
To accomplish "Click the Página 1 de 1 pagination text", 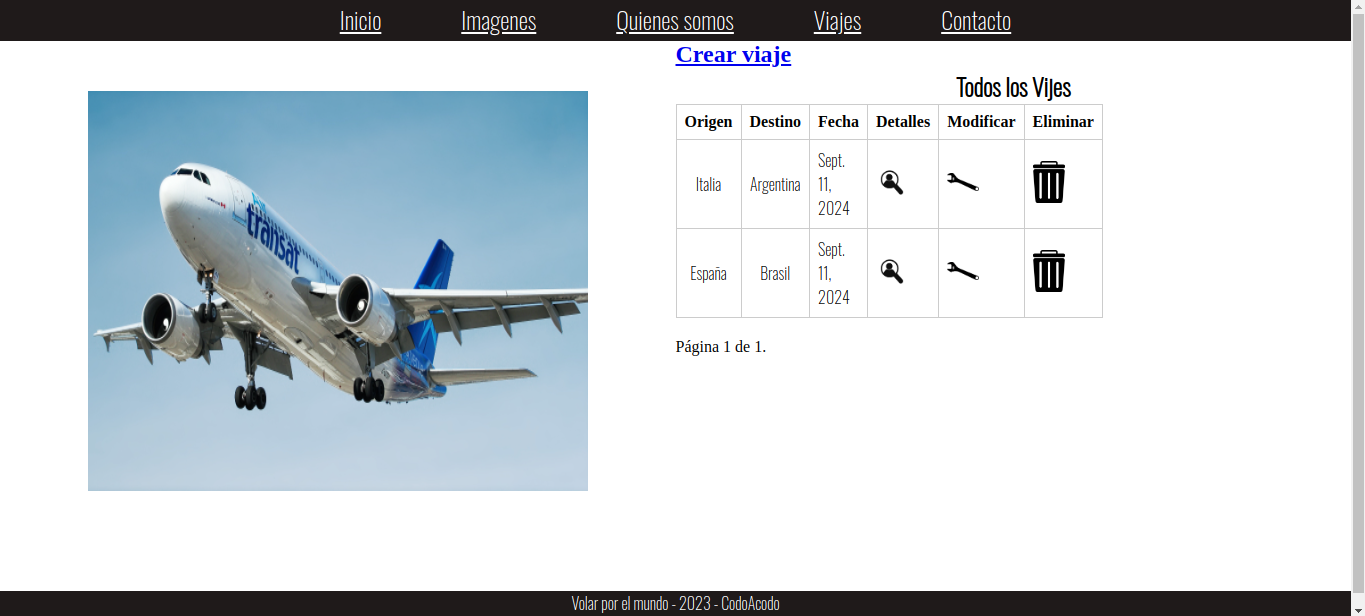I will [721, 347].
